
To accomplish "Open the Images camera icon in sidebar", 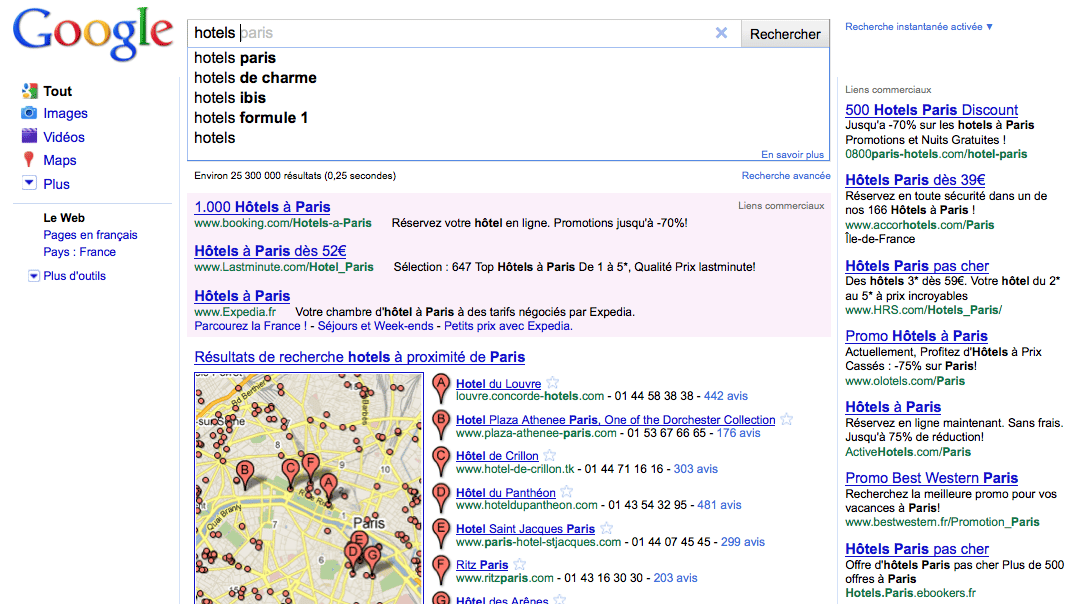I will (29, 113).
